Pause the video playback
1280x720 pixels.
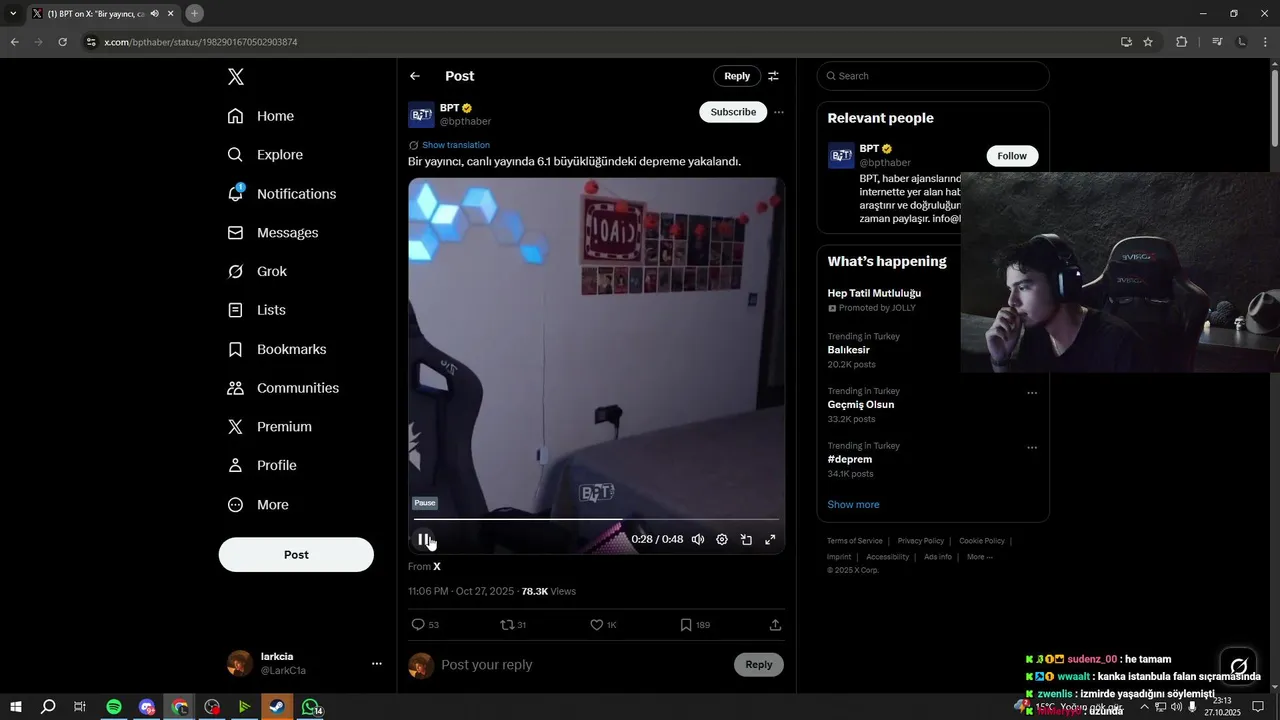coord(424,540)
